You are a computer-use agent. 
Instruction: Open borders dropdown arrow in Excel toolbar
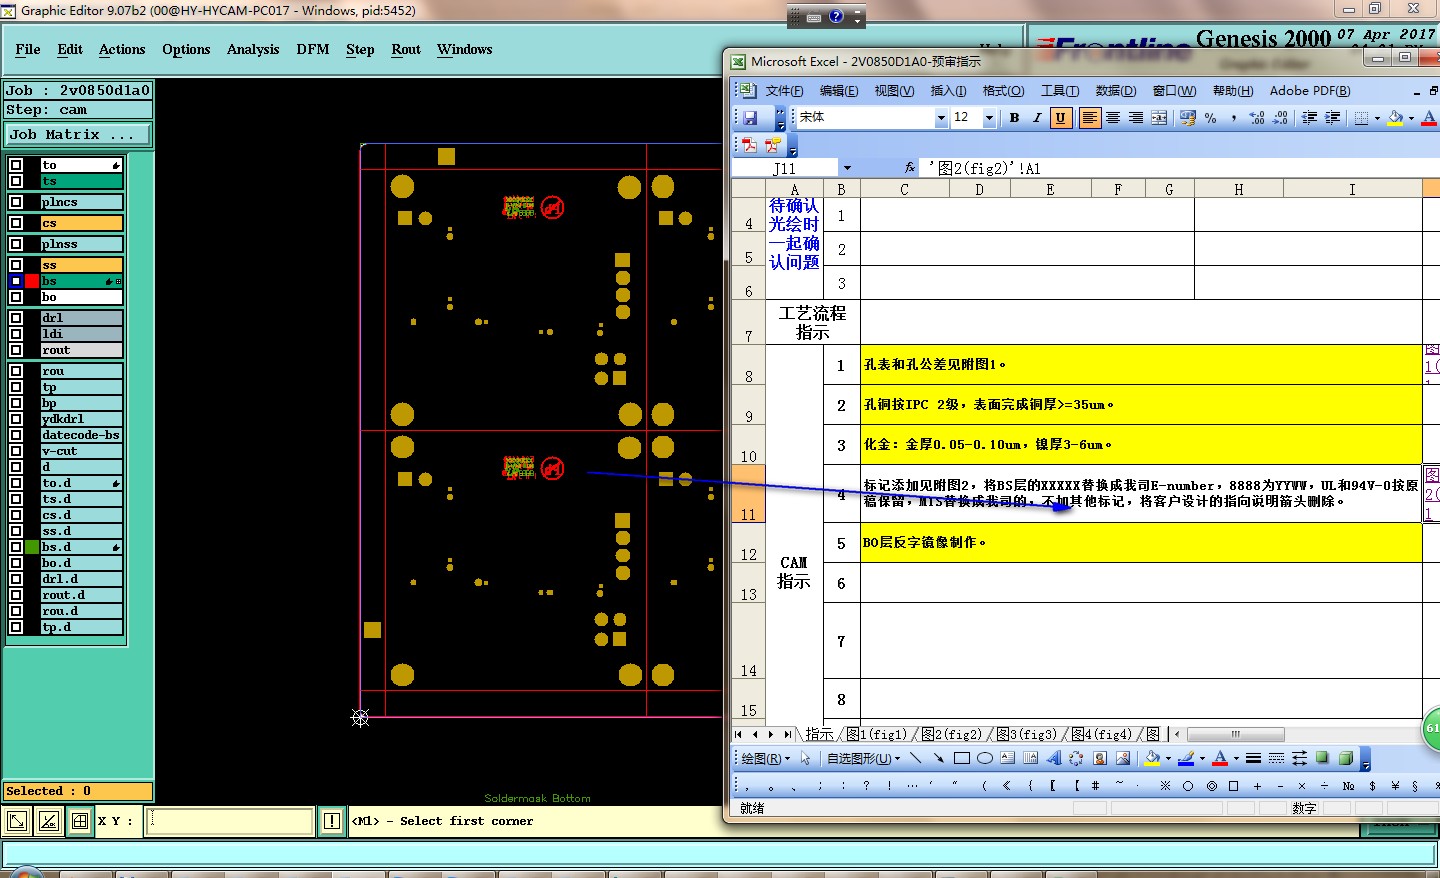(1377, 118)
